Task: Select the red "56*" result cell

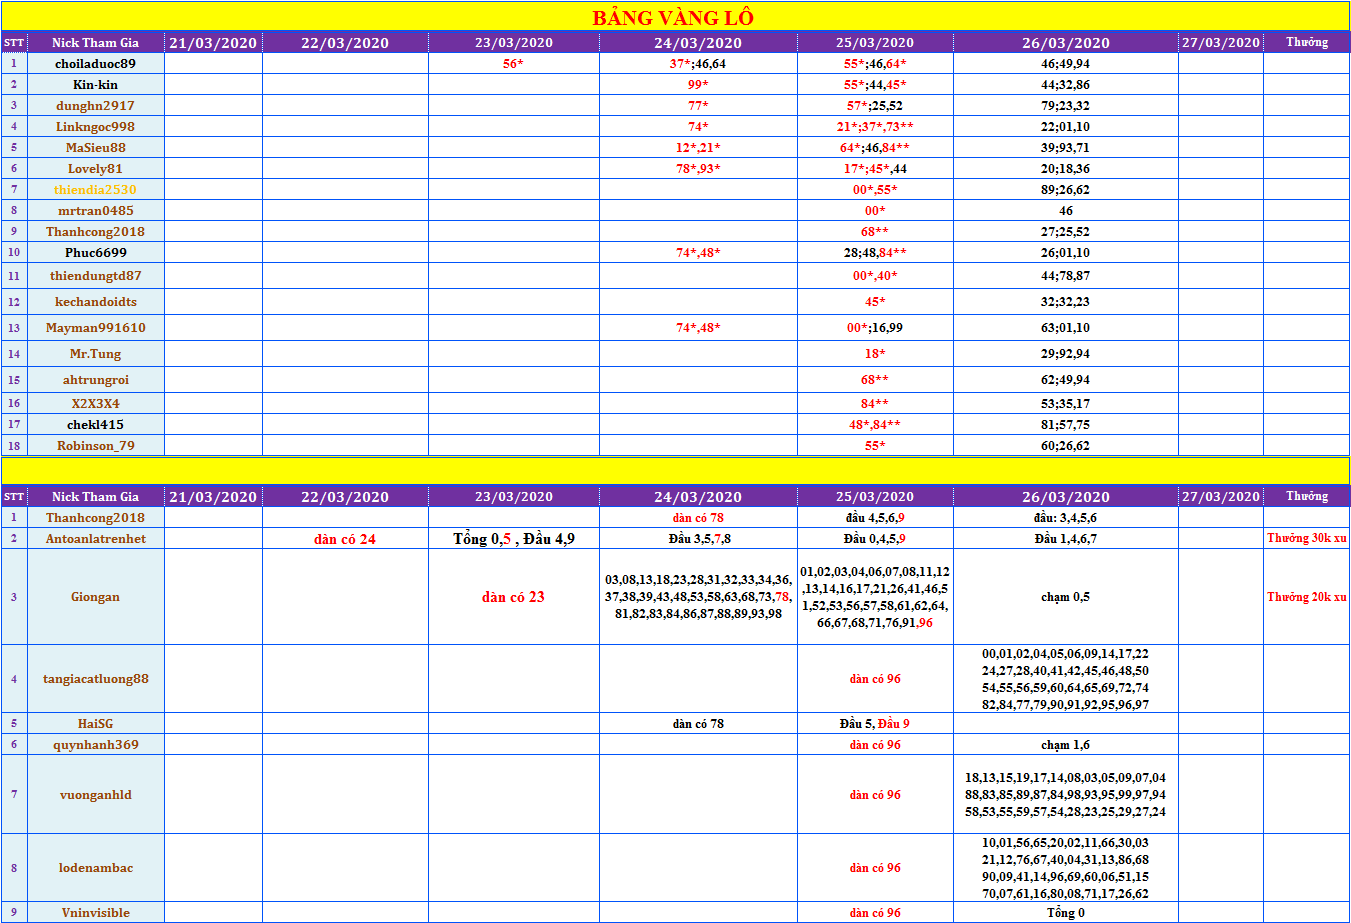Action: click(513, 64)
